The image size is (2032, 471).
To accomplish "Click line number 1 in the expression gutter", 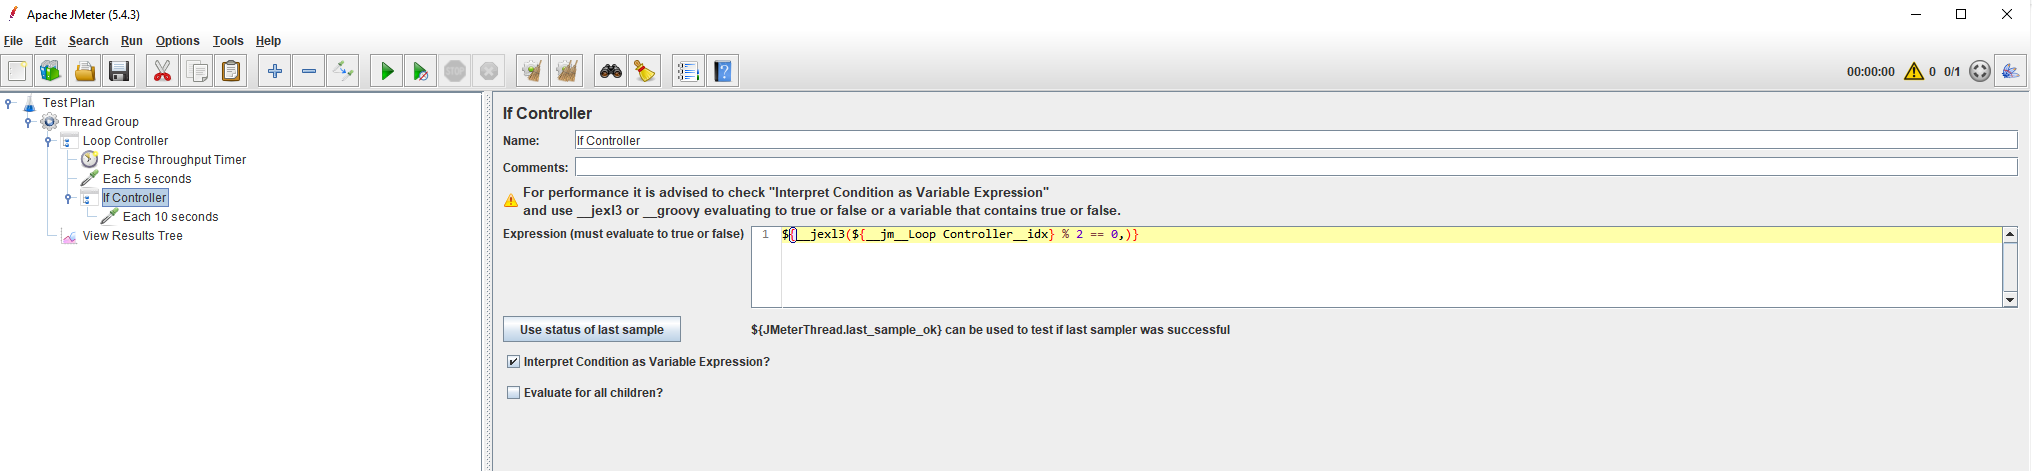I will (x=765, y=235).
